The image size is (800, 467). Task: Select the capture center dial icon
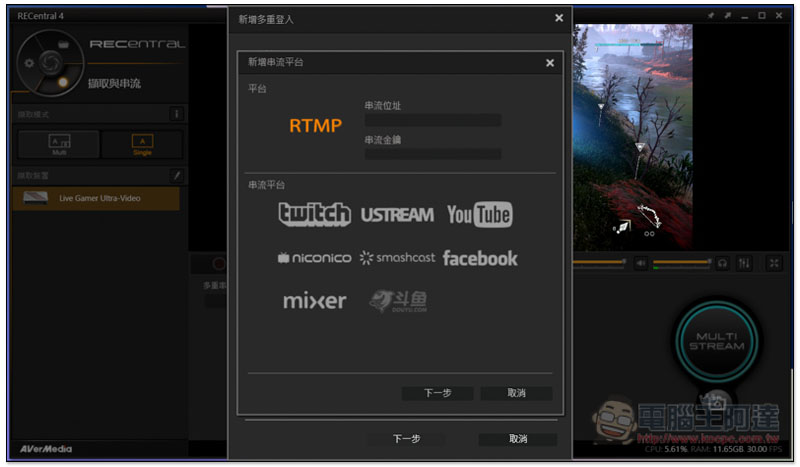[x=50, y=63]
